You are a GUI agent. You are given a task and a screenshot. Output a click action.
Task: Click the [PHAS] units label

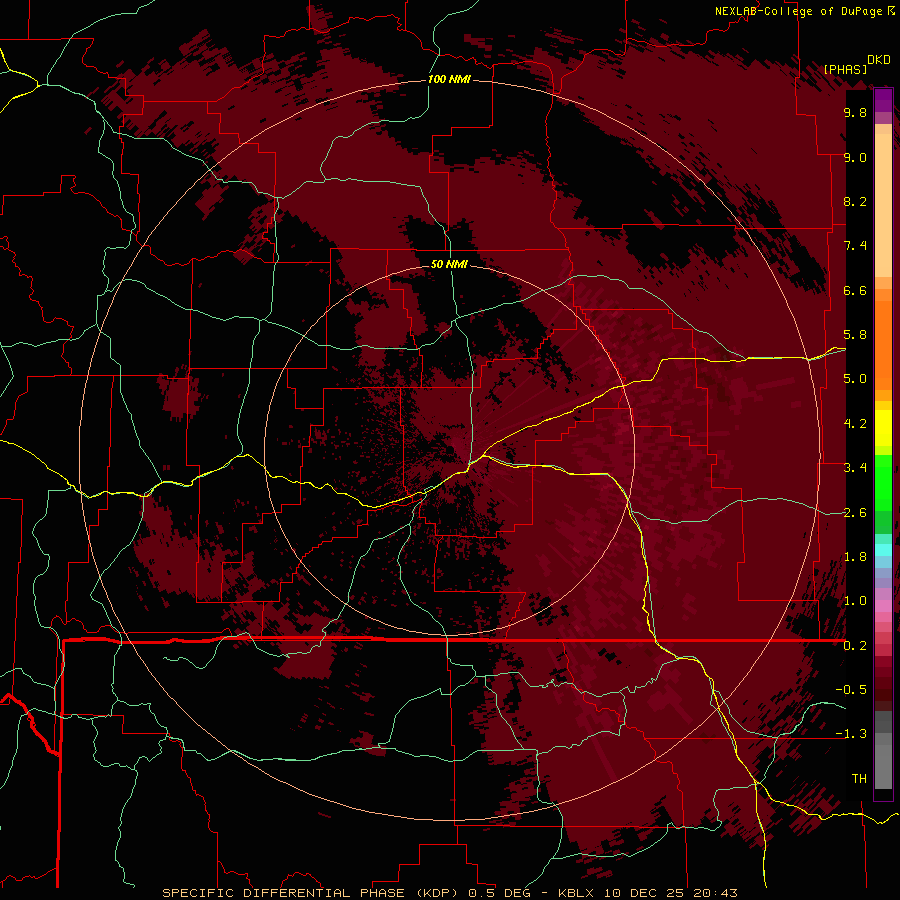pyautogui.click(x=845, y=69)
